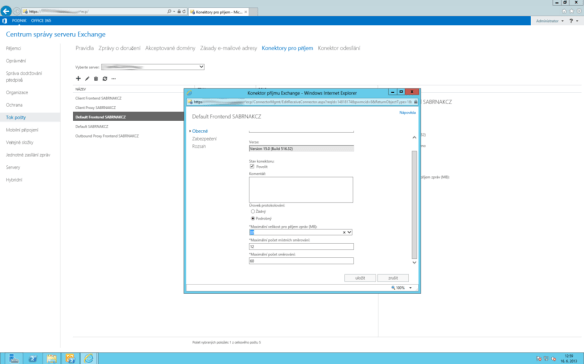The image size is (584, 364).
Task: Open the popup zoom level dropdown arrow
Action: pyautogui.click(x=410, y=288)
